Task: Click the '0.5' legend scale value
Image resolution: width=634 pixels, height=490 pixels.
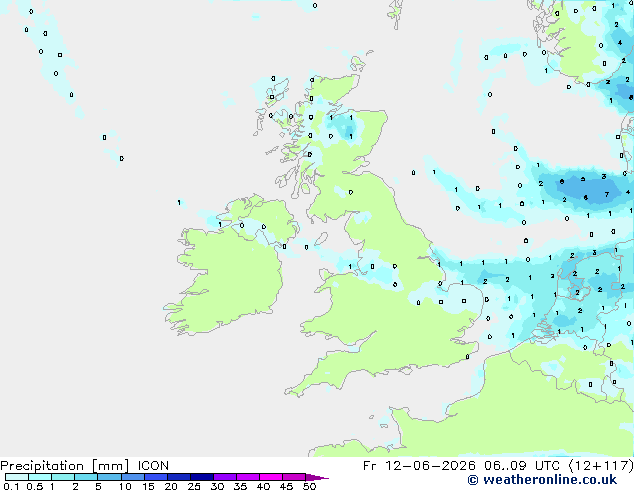Action: [35, 486]
